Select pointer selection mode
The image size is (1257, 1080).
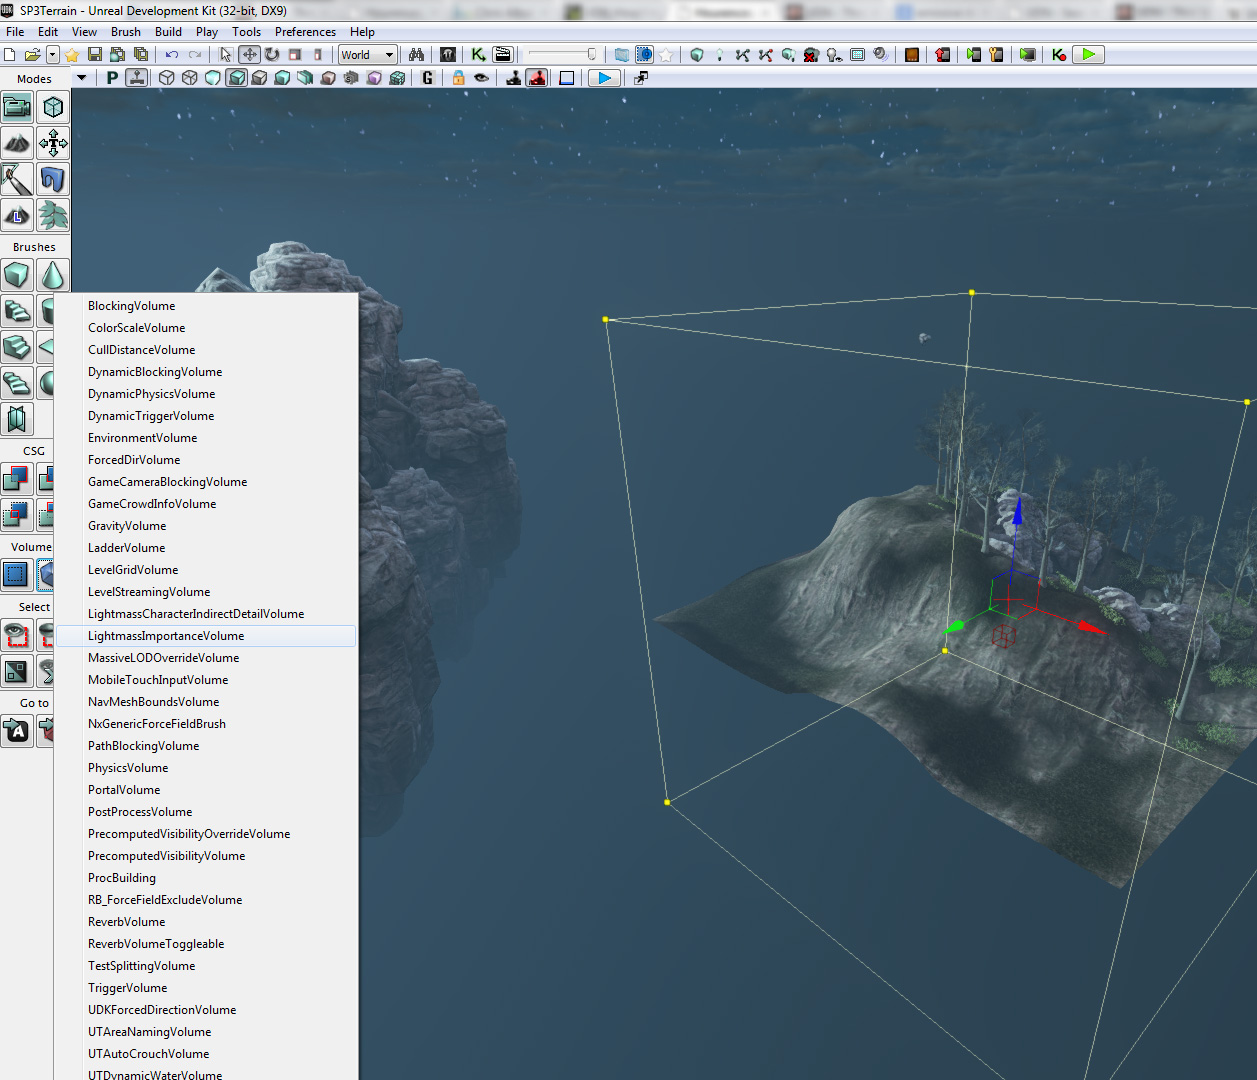pyautogui.click(x=226, y=55)
